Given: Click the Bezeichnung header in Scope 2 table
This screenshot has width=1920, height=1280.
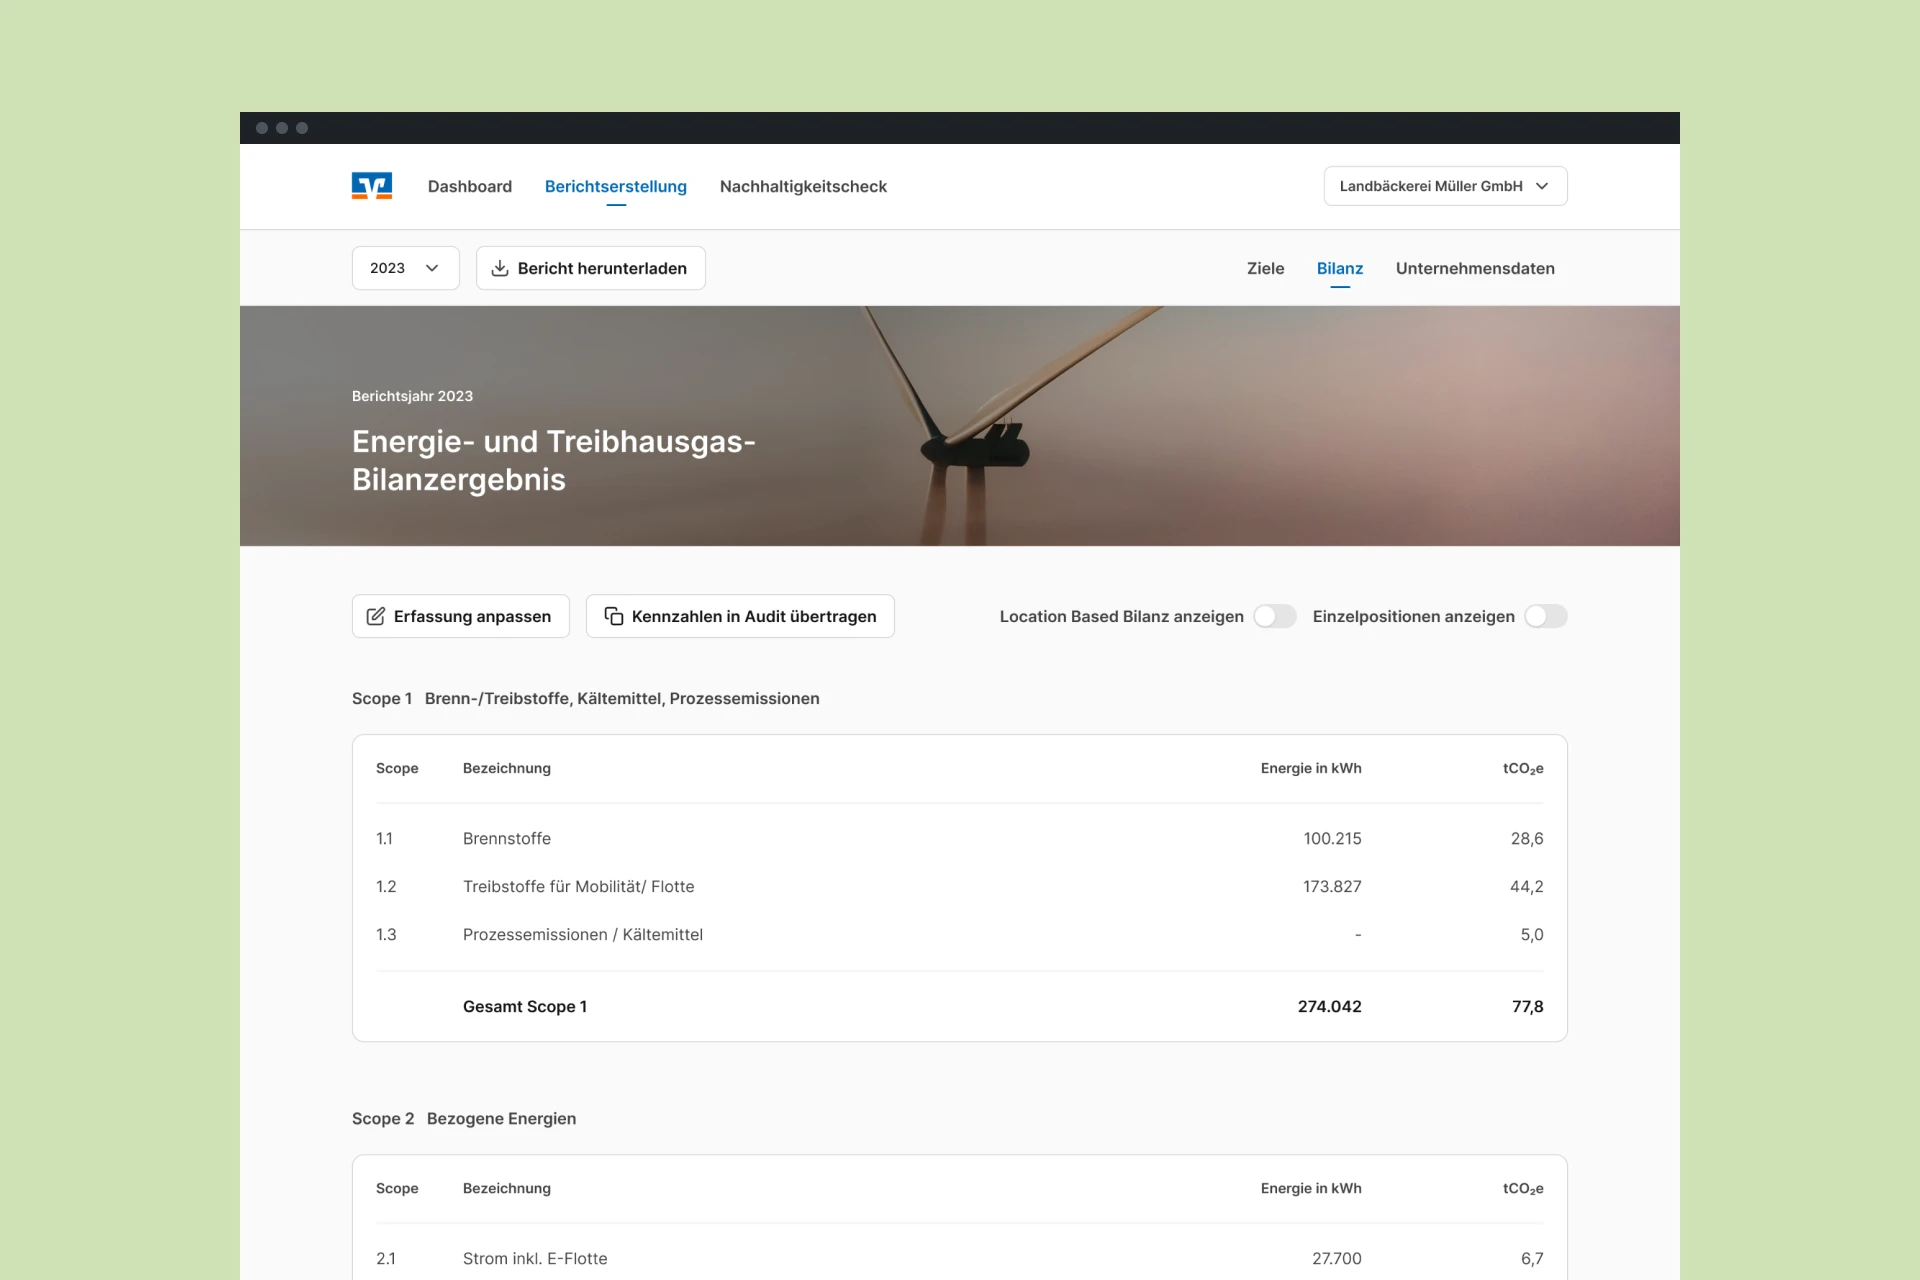Looking at the screenshot, I should tap(507, 1188).
